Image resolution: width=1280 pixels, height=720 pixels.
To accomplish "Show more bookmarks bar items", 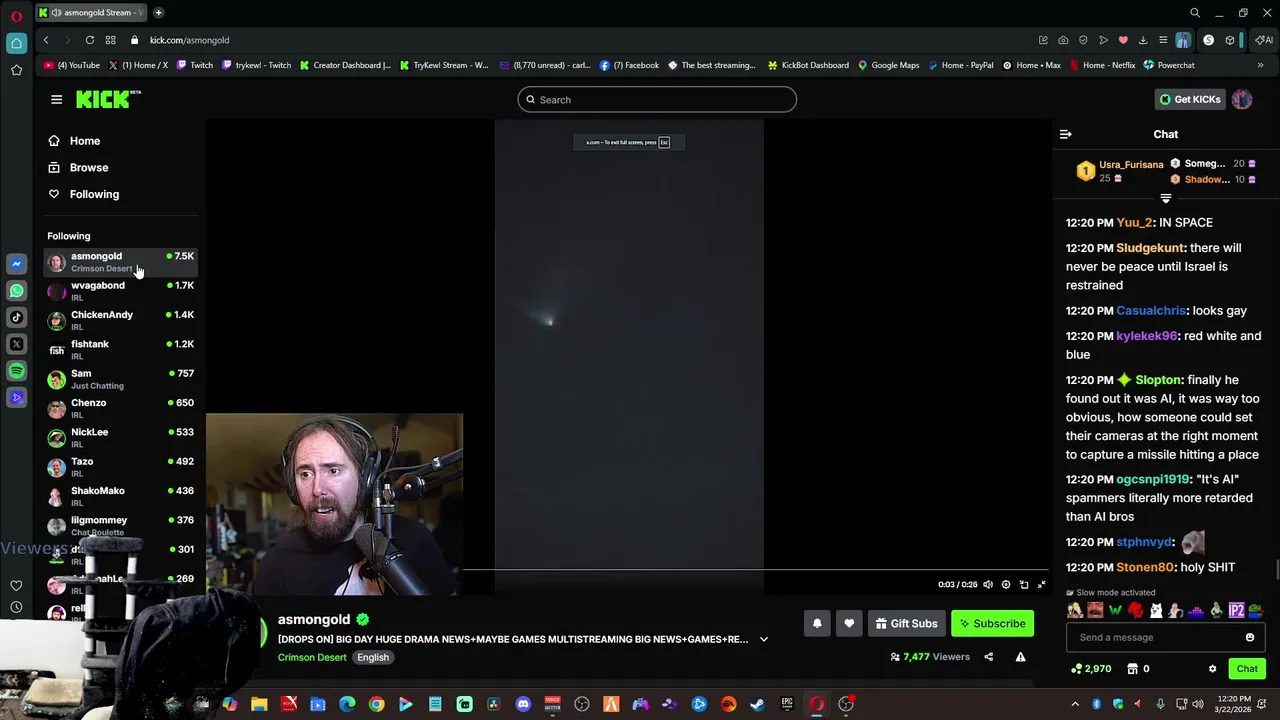I will pos(1260,65).
